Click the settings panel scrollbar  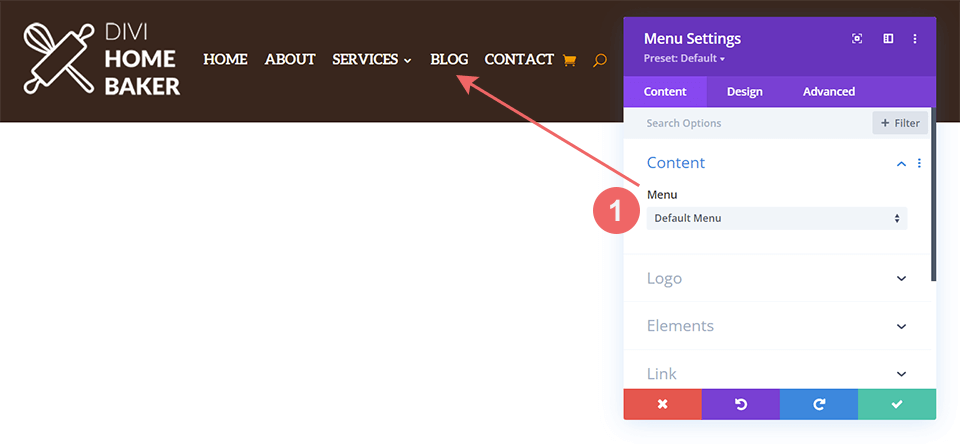[x=934, y=195]
